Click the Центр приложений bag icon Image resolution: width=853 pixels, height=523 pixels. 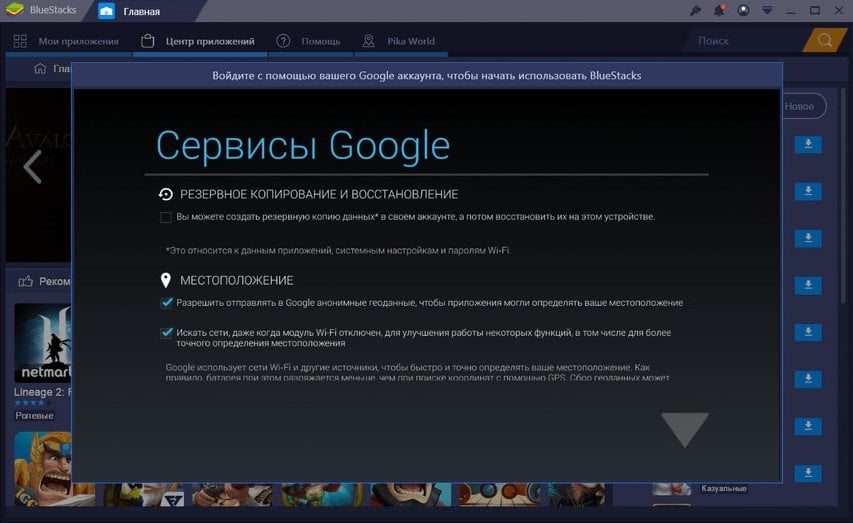click(x=147, y=41)
